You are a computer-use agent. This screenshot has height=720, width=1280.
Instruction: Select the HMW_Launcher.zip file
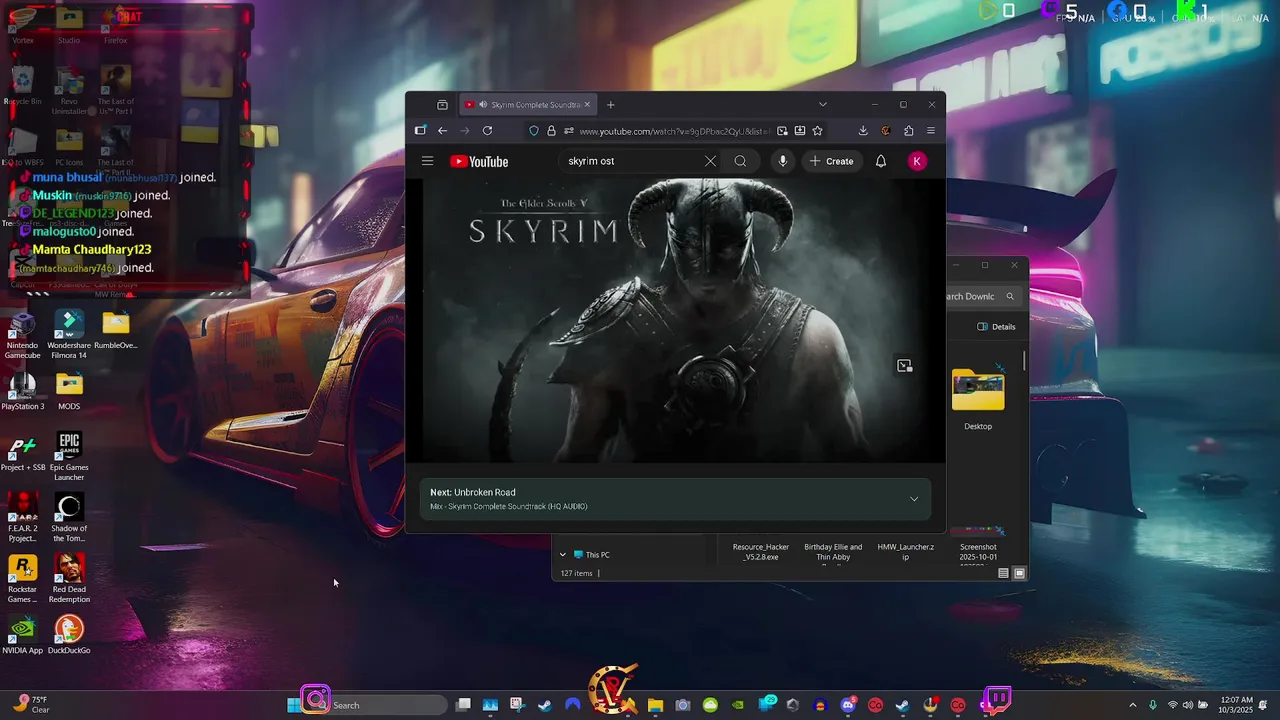906,552
